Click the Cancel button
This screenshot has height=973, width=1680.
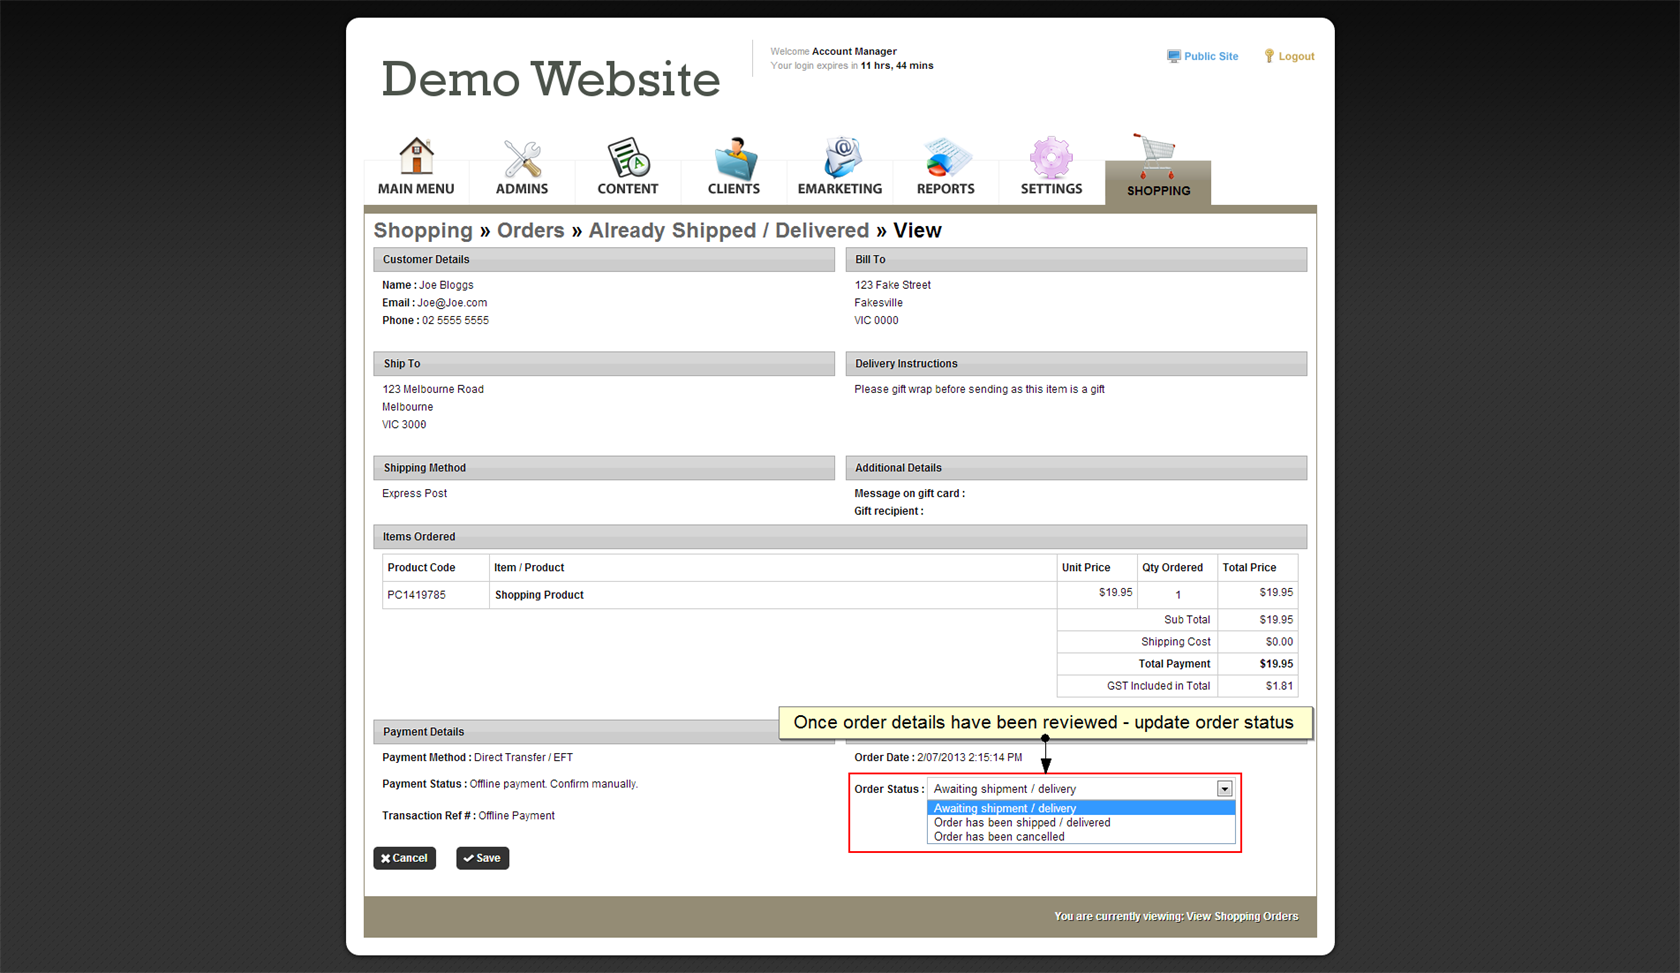[x=404, y=858]
